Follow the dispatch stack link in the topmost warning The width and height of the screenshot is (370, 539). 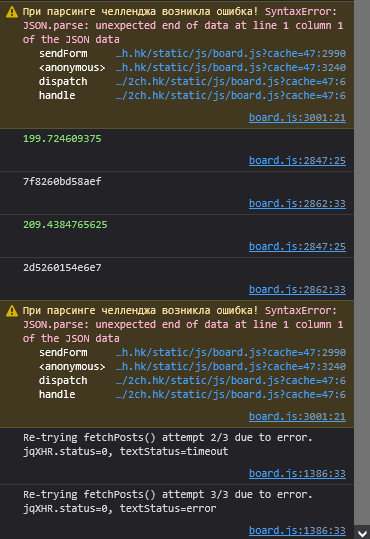pyautogui.click(x=231, y=82)
